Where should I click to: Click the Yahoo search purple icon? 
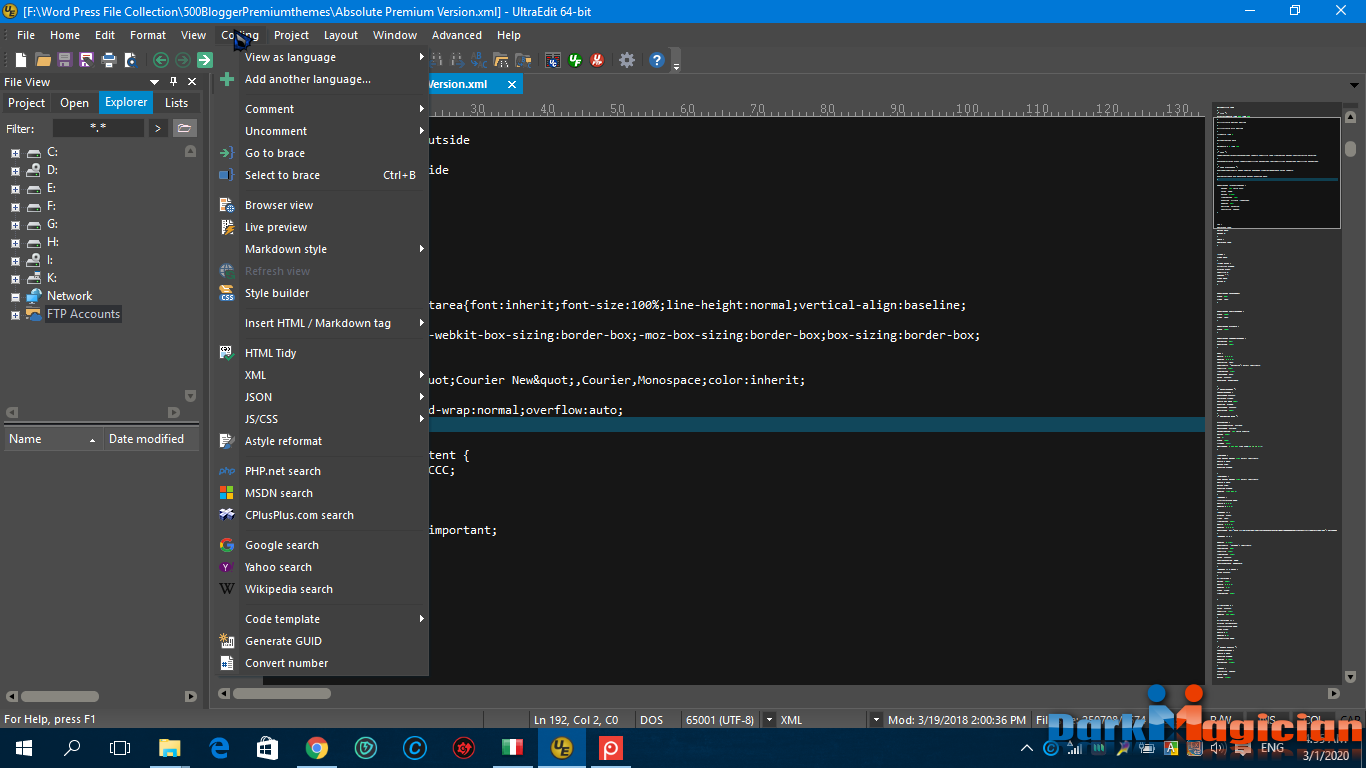tap(227, 567)
